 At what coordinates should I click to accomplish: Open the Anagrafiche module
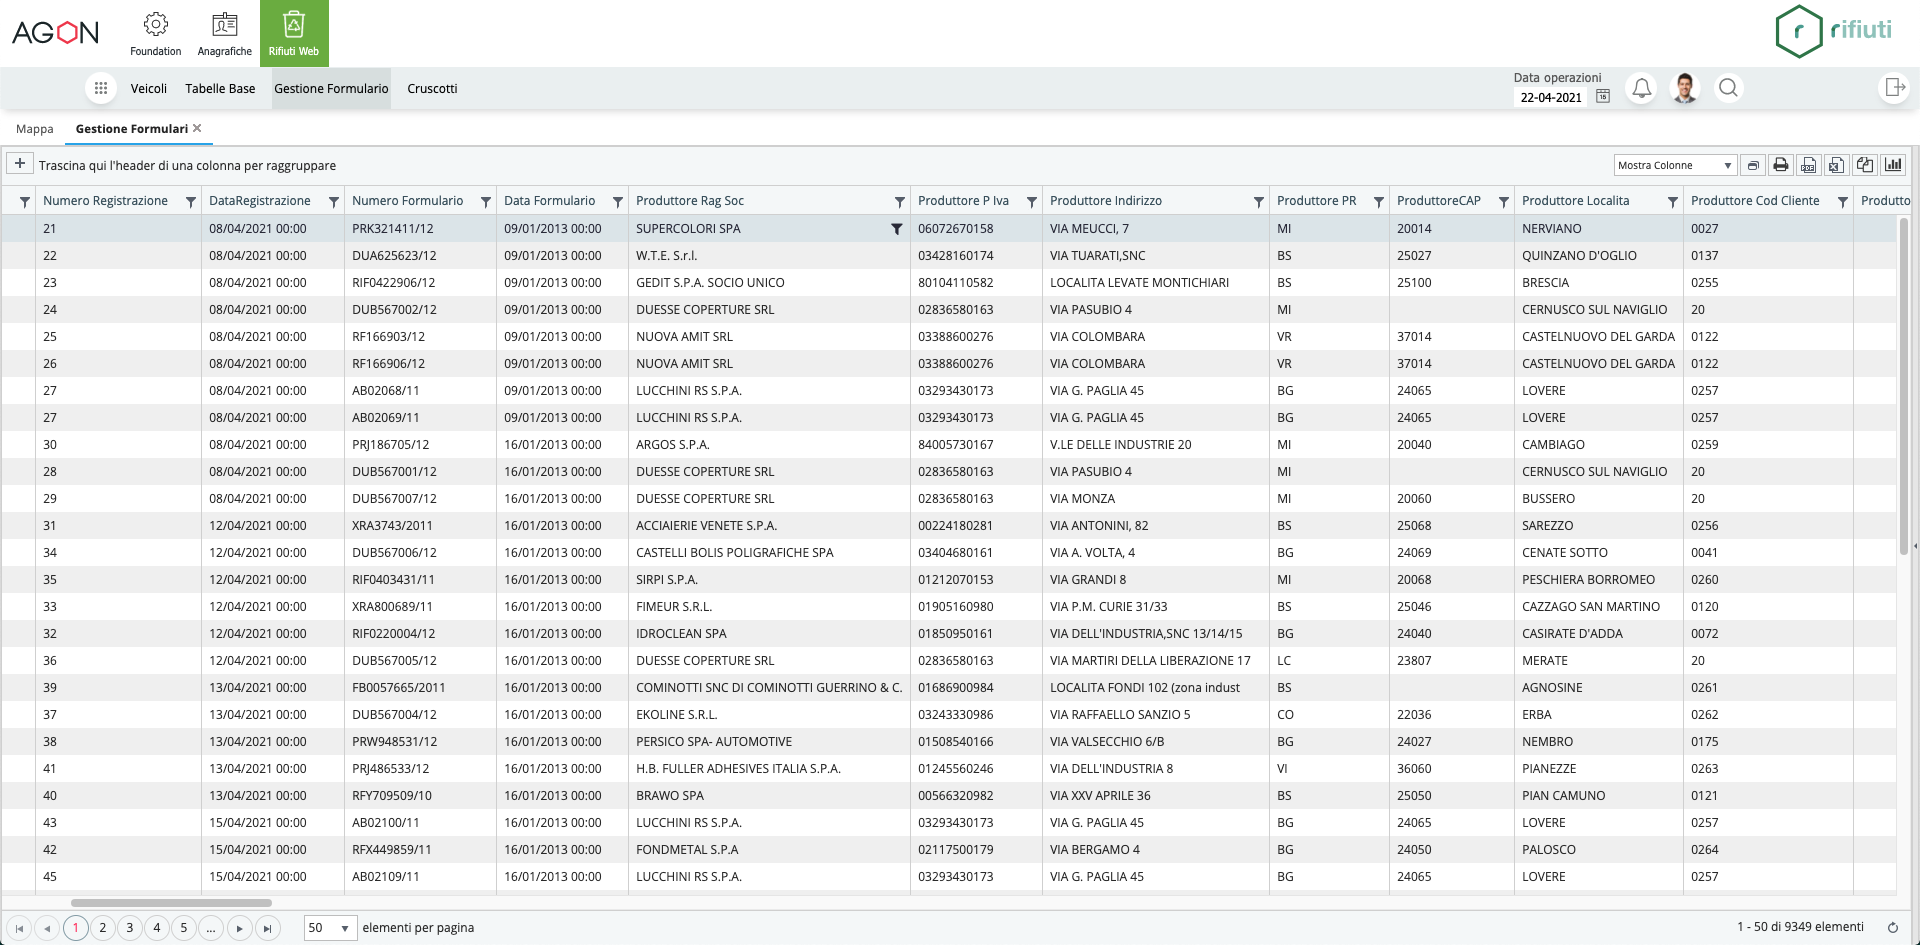coord(224,33)
